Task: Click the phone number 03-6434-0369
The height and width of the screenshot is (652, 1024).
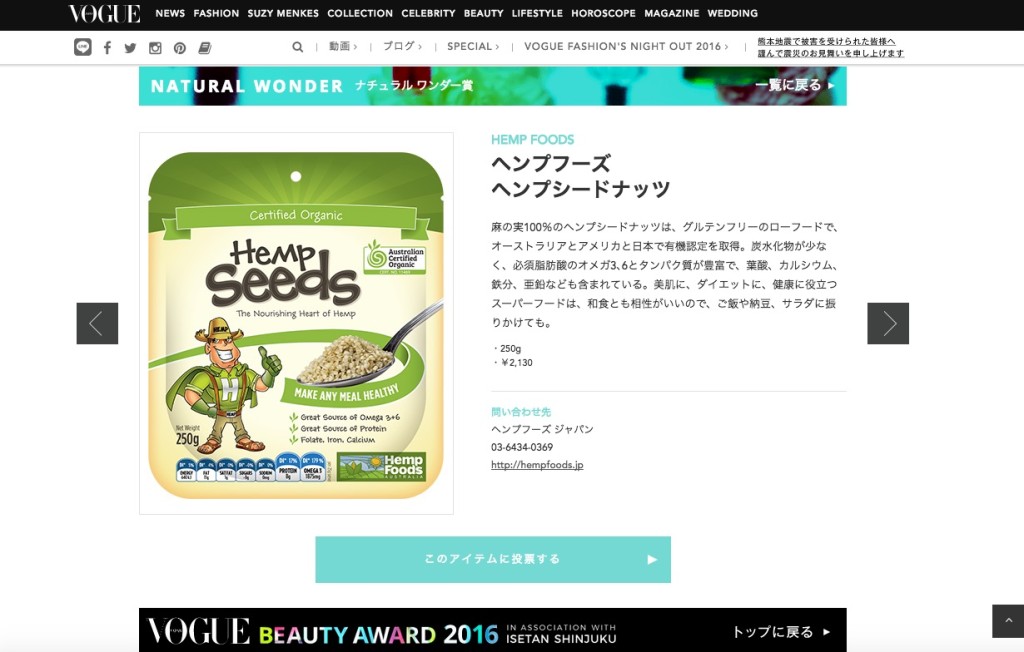Action: pos(522,447)
